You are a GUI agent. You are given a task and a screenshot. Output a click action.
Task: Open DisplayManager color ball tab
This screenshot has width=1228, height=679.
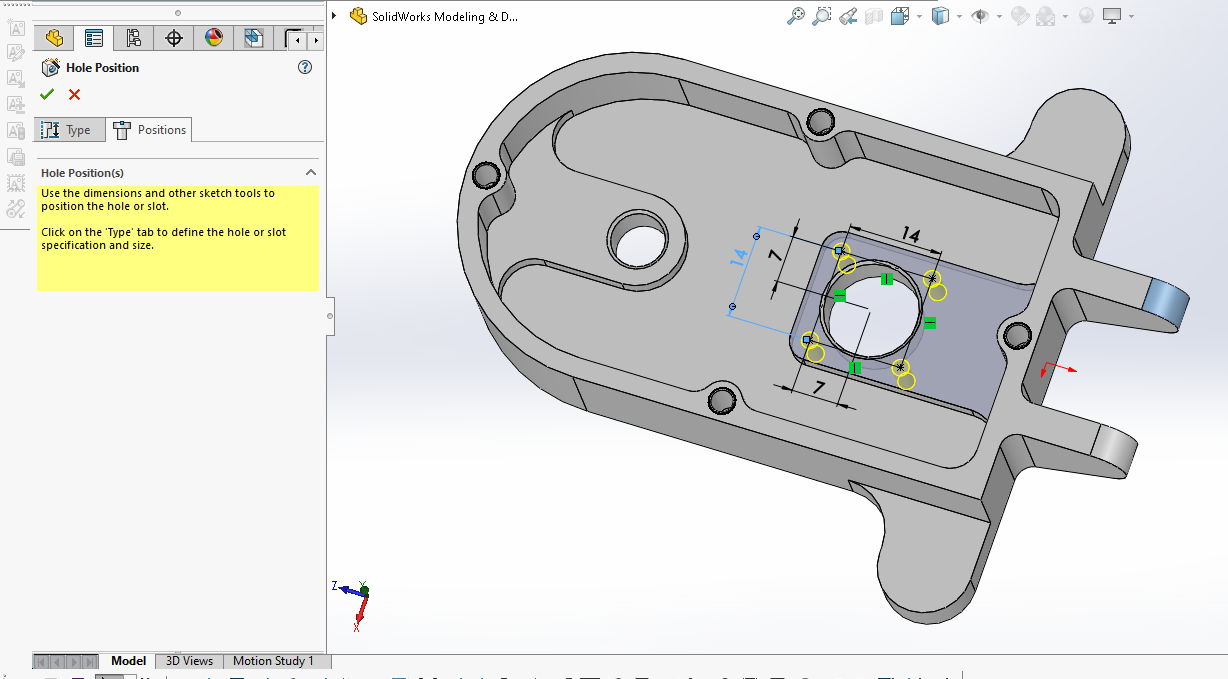pyautogui.click(x=213, y=39)
